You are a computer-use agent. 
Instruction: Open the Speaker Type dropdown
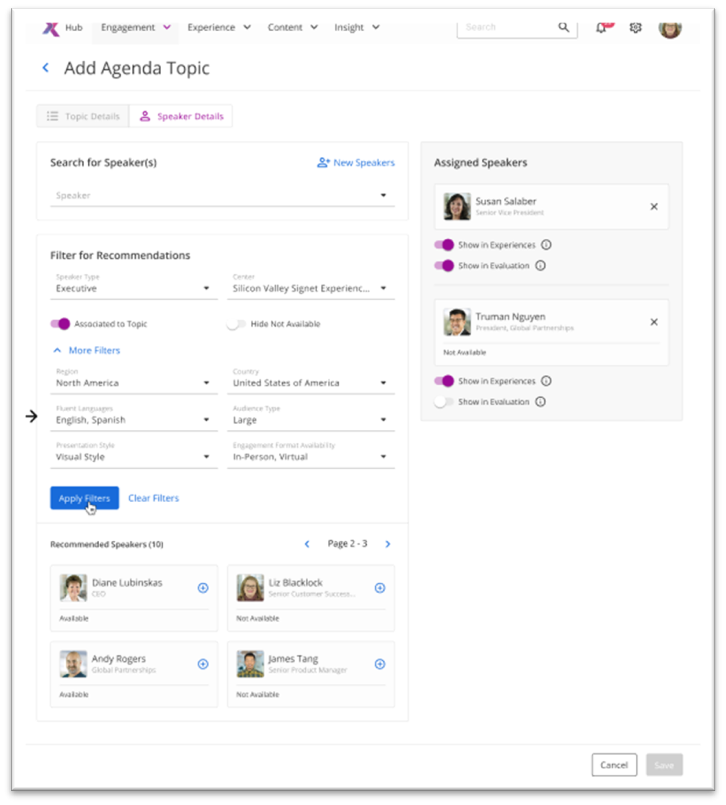tap(133, 288)
